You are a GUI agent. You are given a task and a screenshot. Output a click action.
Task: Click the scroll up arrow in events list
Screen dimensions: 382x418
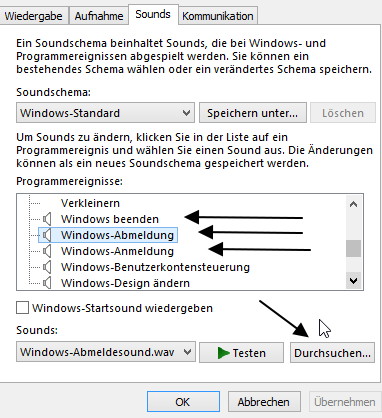pyautogui.click(x=353, y=204)
